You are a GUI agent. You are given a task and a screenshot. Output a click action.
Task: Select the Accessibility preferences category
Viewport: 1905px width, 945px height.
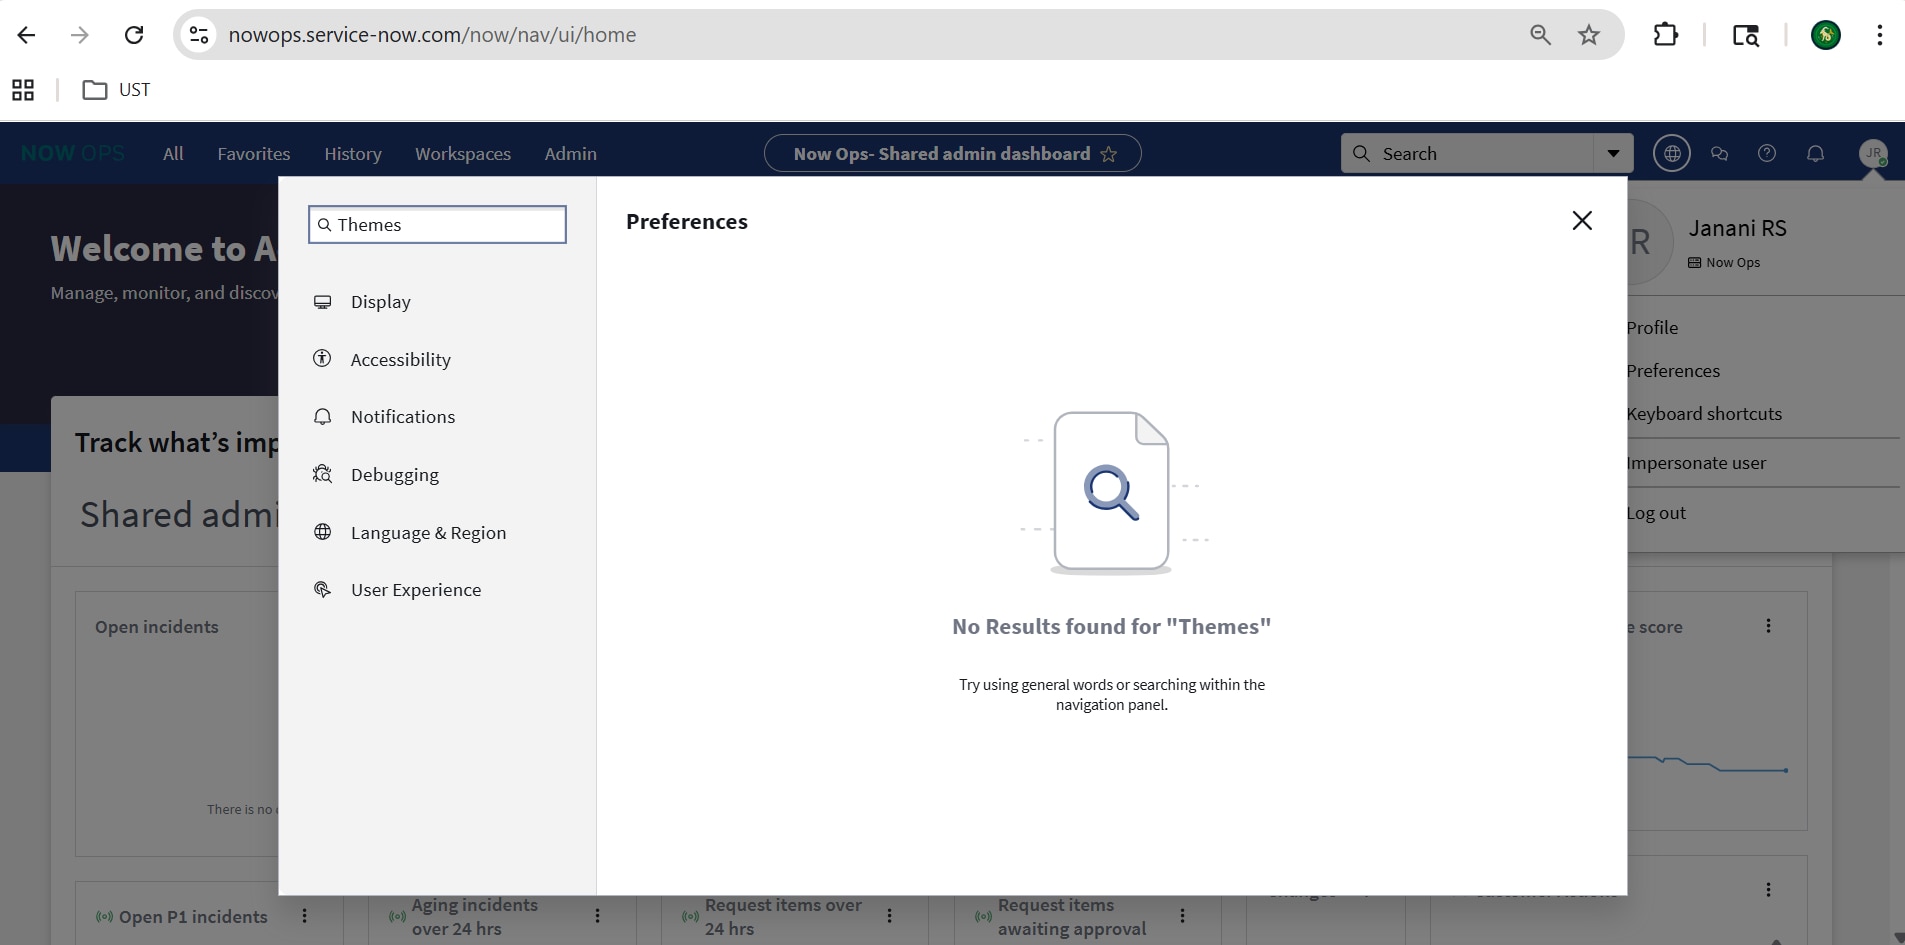[400, 360]
